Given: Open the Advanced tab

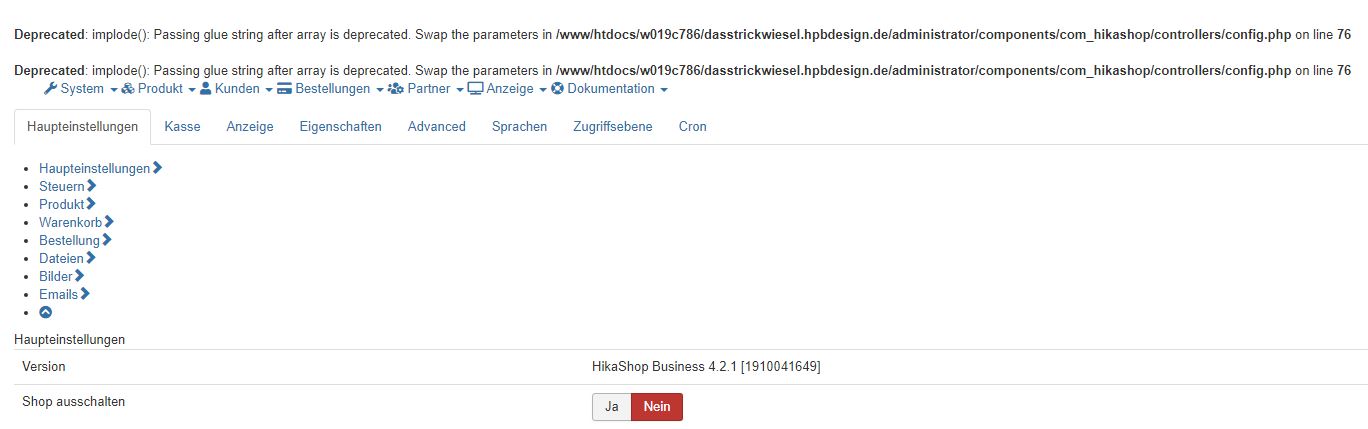Looking at the screenshot, I should 437,127.
